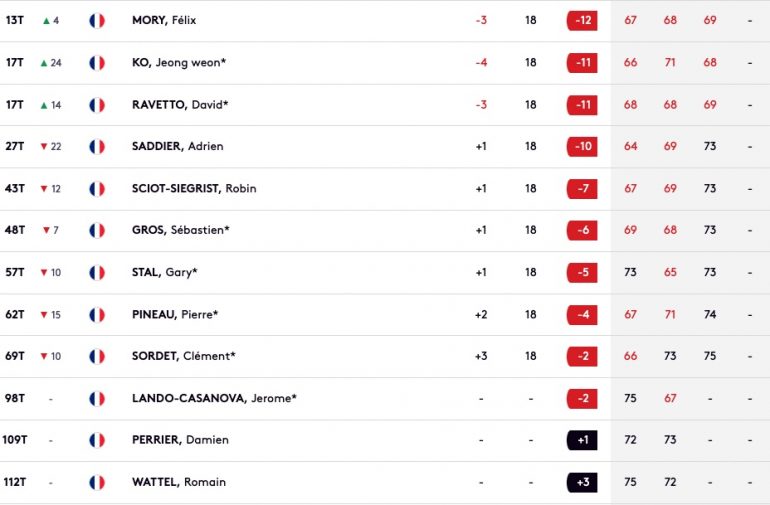Screen dimensions: 770x505
Task: Click the flag beside WATTEL, Romain
Action: pos(97,482)
